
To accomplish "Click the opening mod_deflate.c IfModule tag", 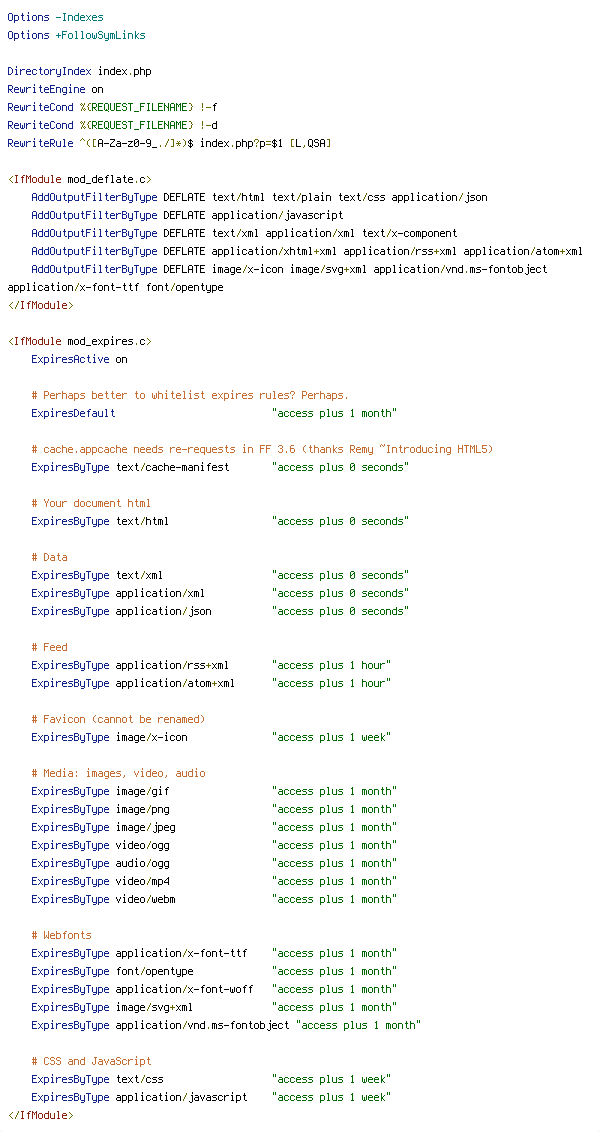I will 79,179.
